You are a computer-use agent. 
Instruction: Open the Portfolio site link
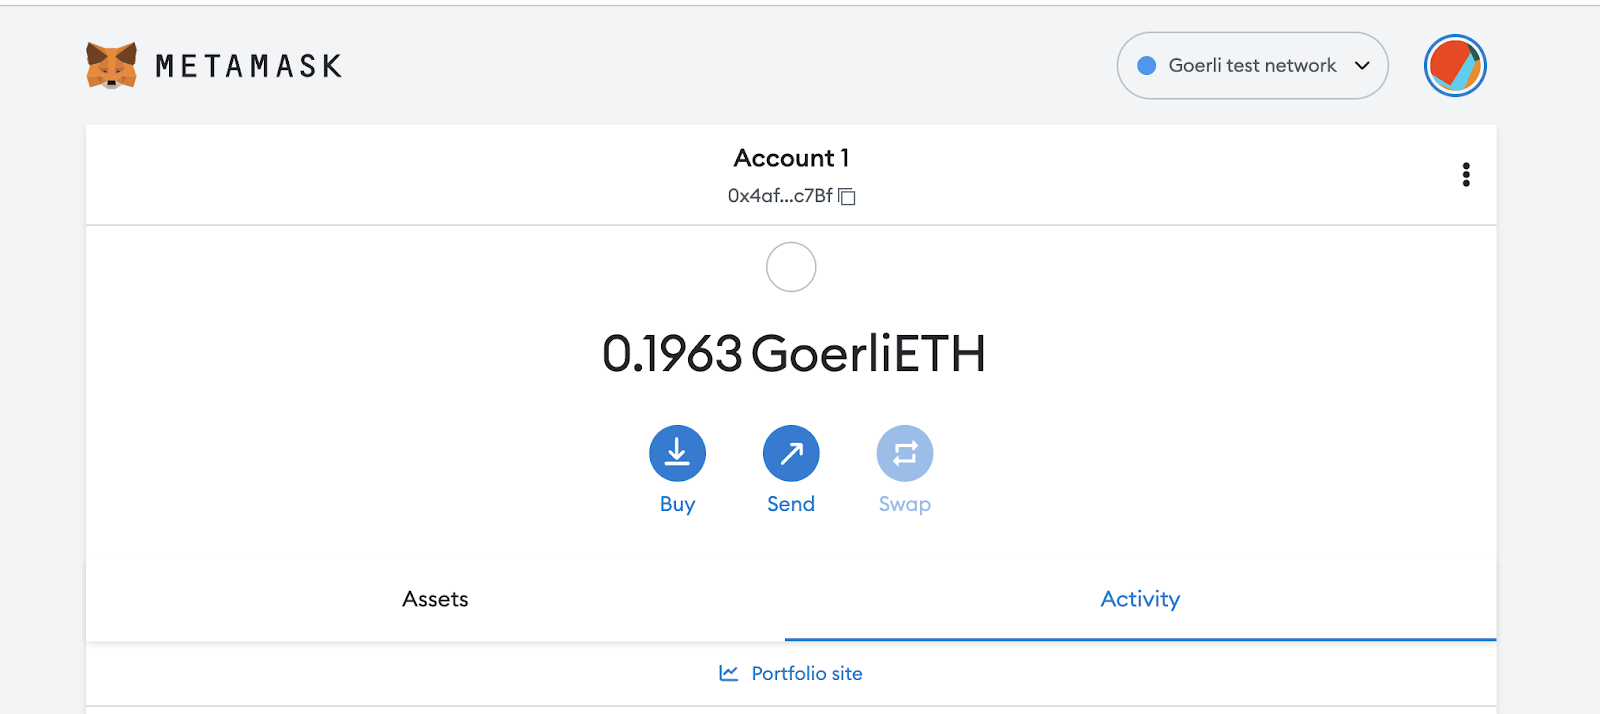(x=791, y=674)
